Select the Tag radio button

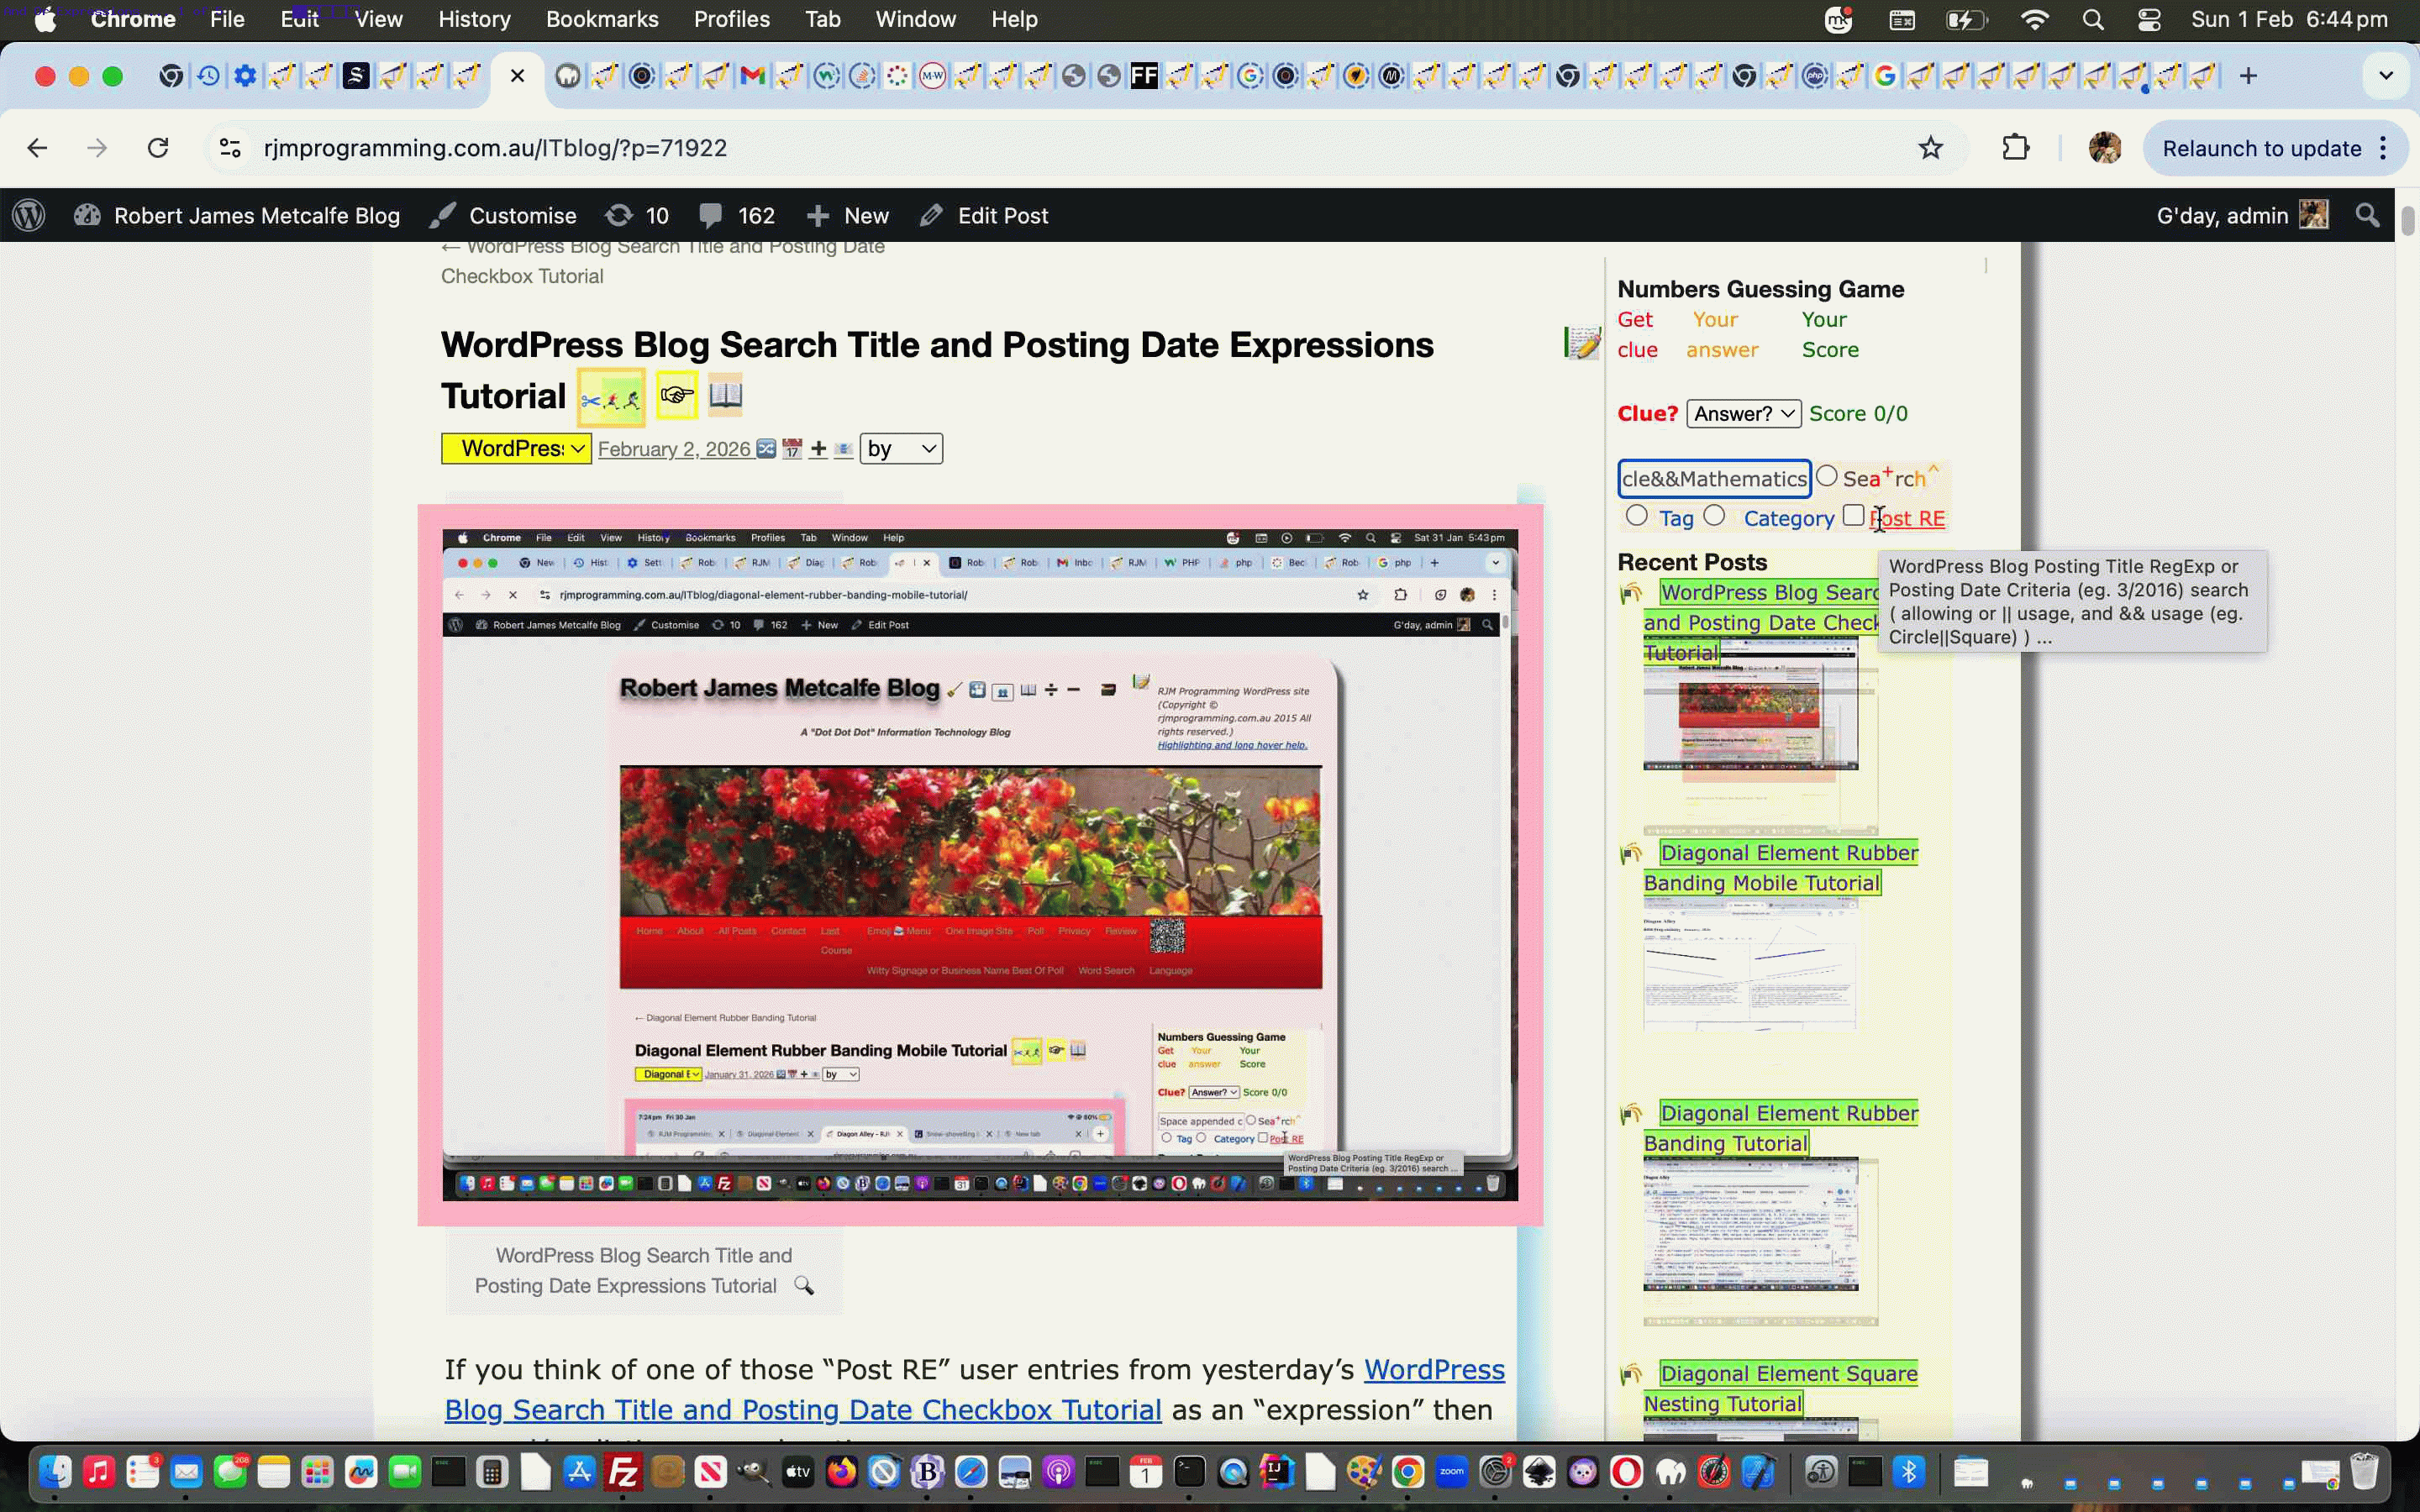(x=1637, y=516)
